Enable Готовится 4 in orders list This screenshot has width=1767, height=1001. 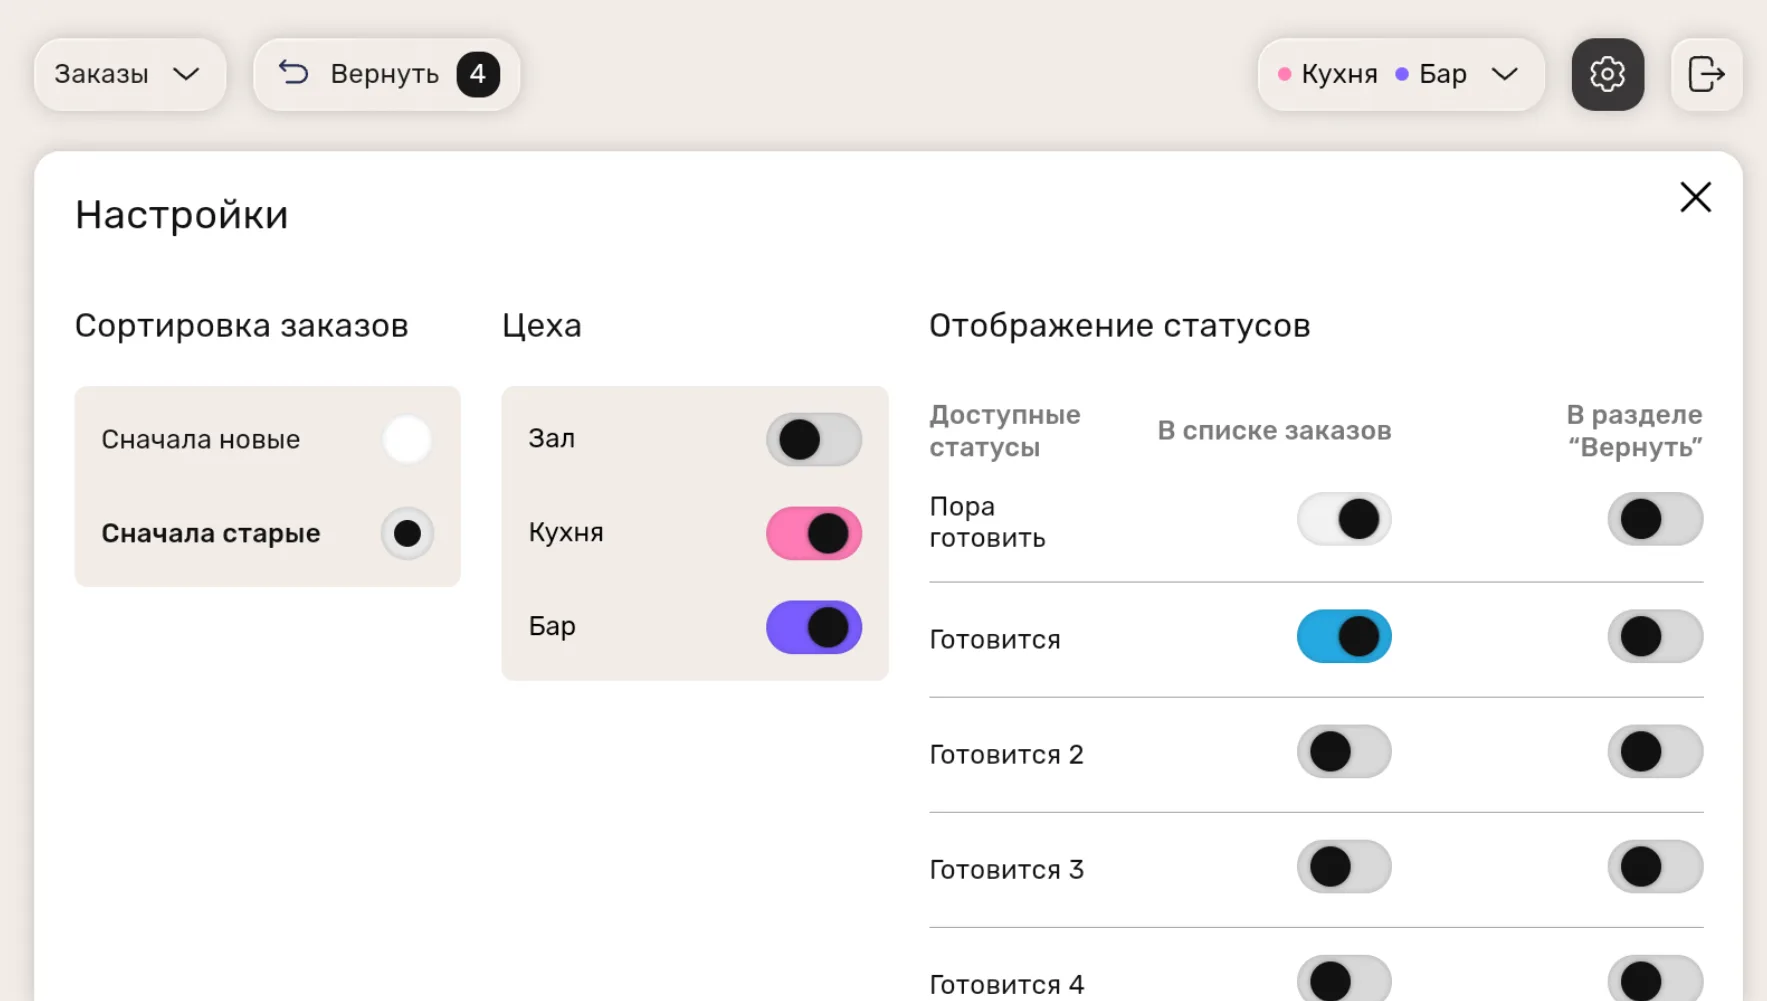(x=1344, y=979)
